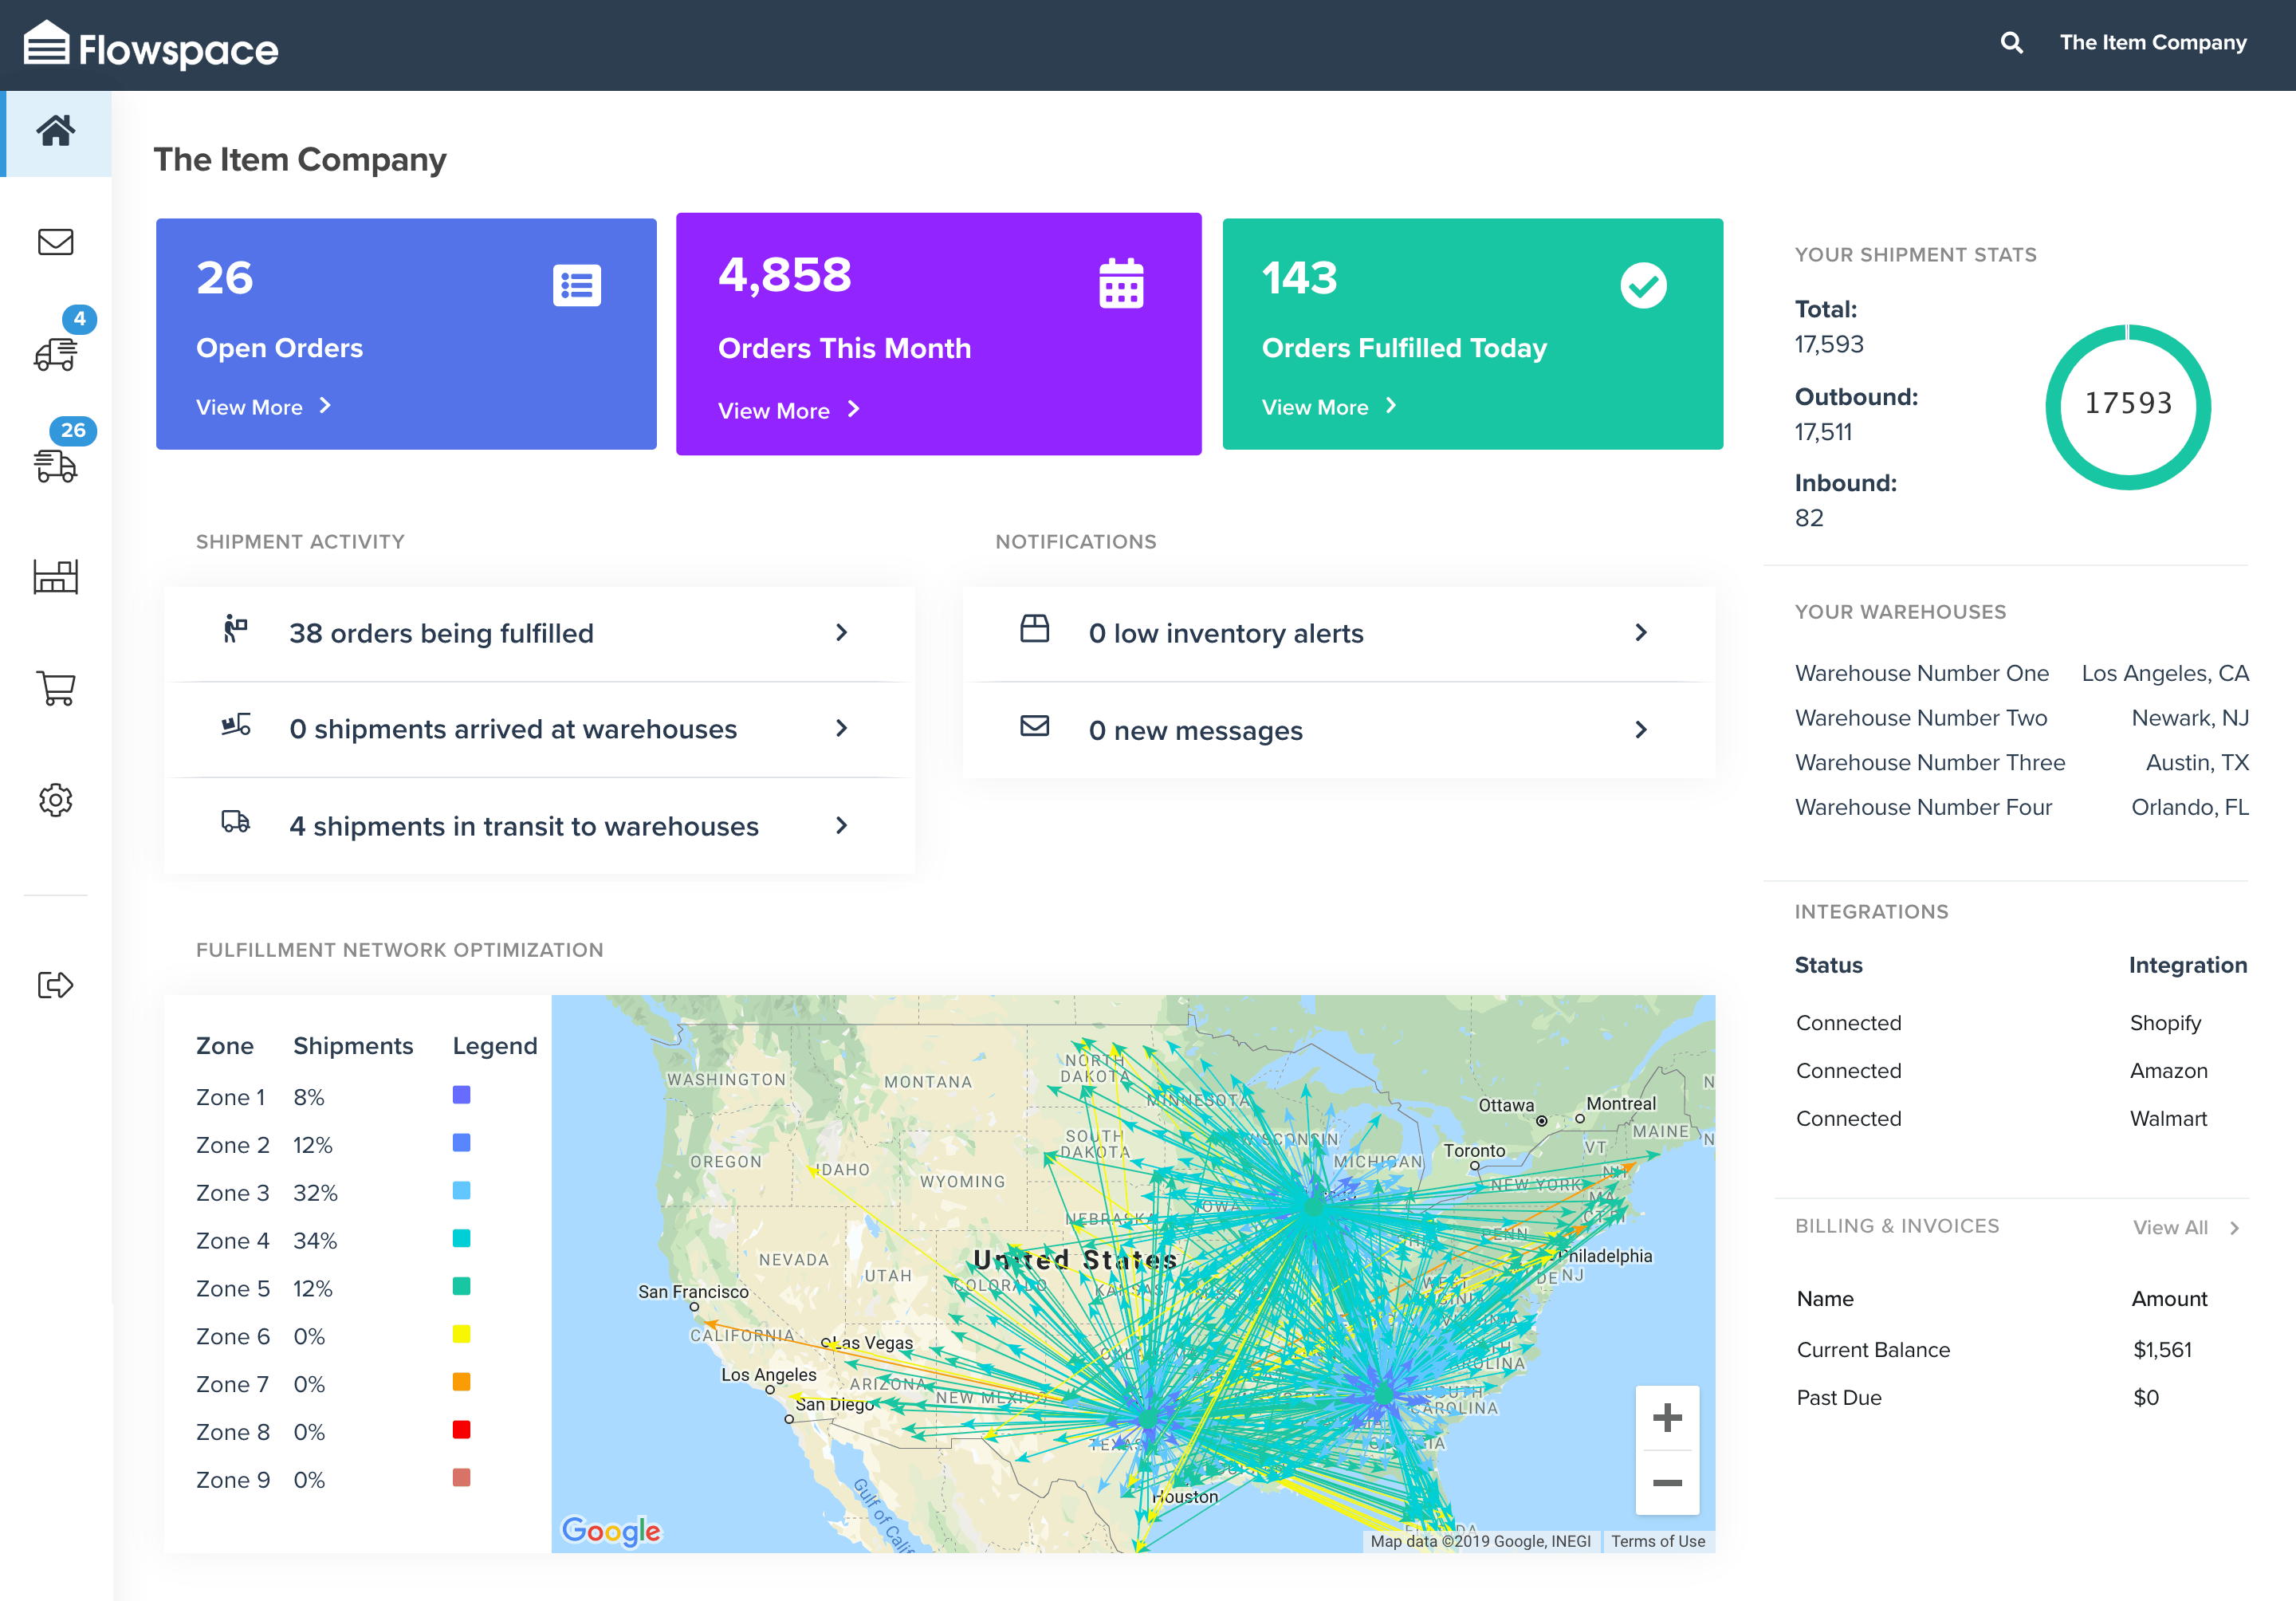Open the Messages envelope sidebar icon

(56, 242)
